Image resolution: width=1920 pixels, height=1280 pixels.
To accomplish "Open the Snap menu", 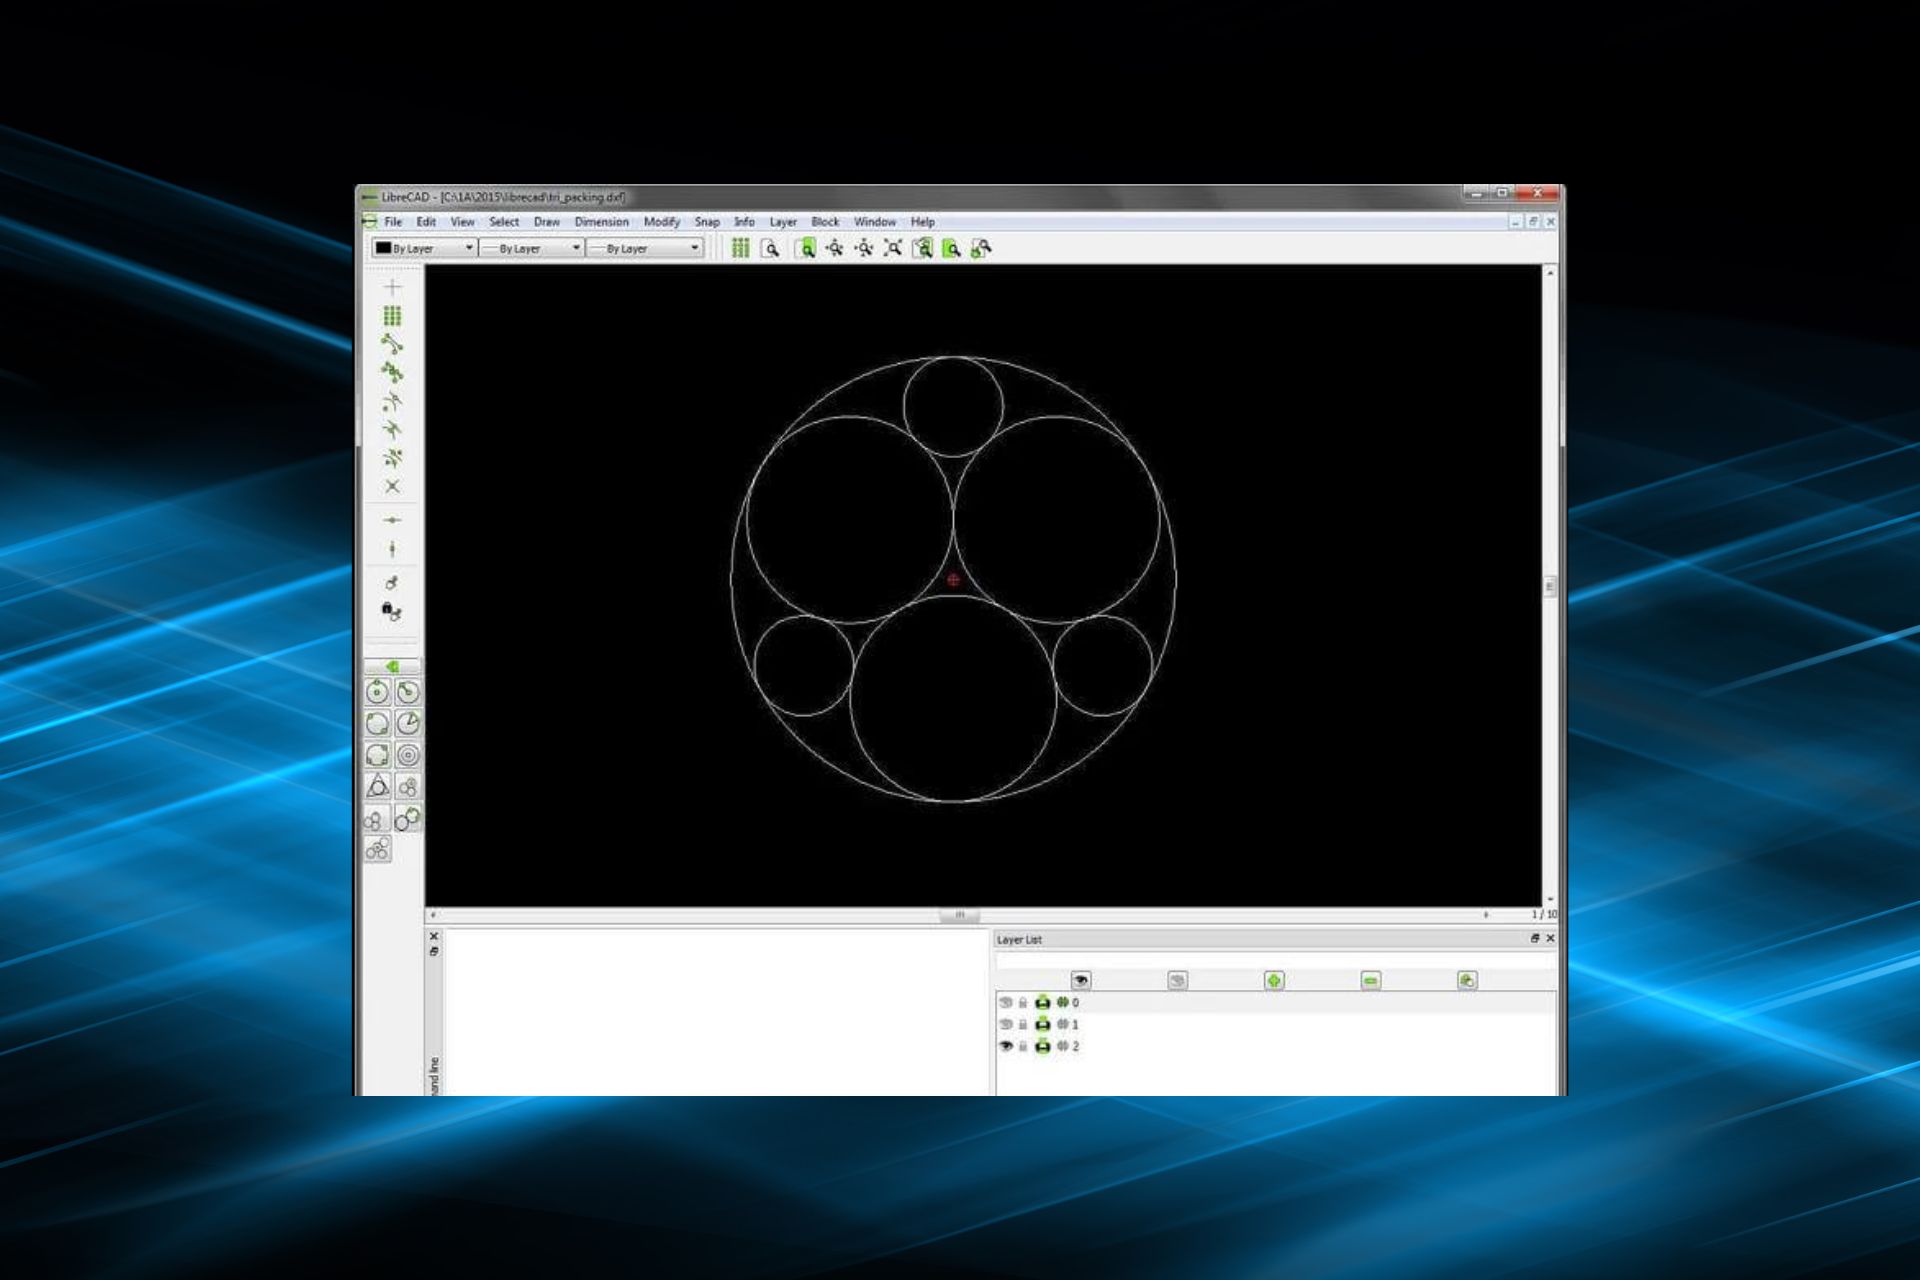I will (707, 222).
